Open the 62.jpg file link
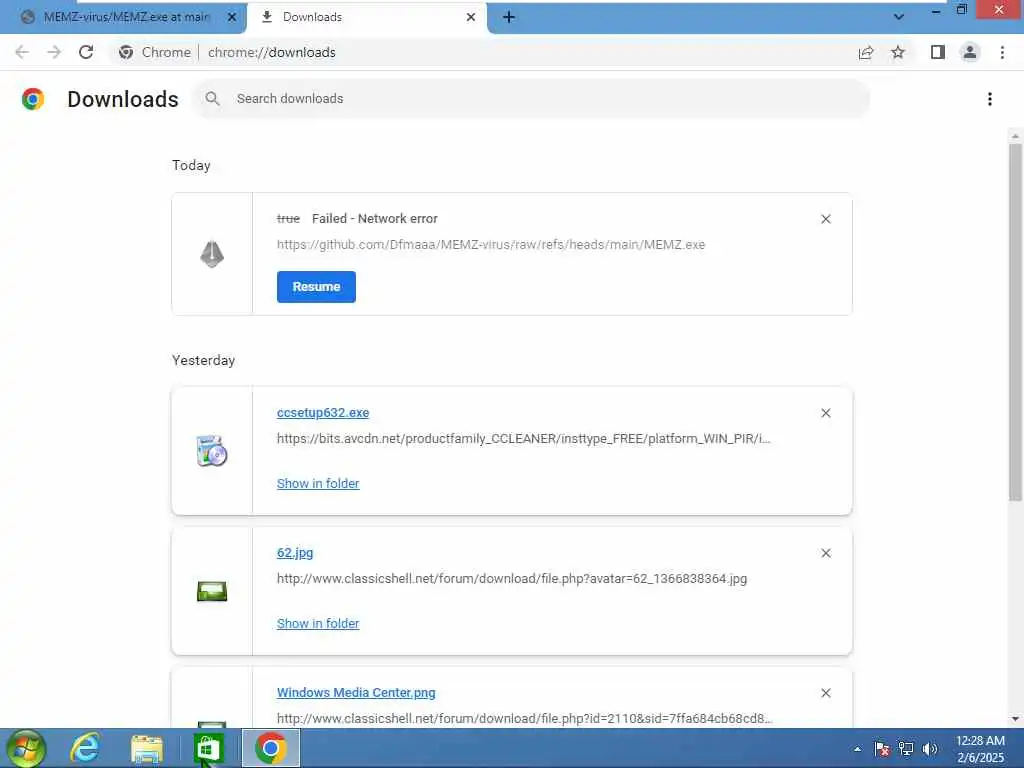The image size is (1024, 768). 295,552
